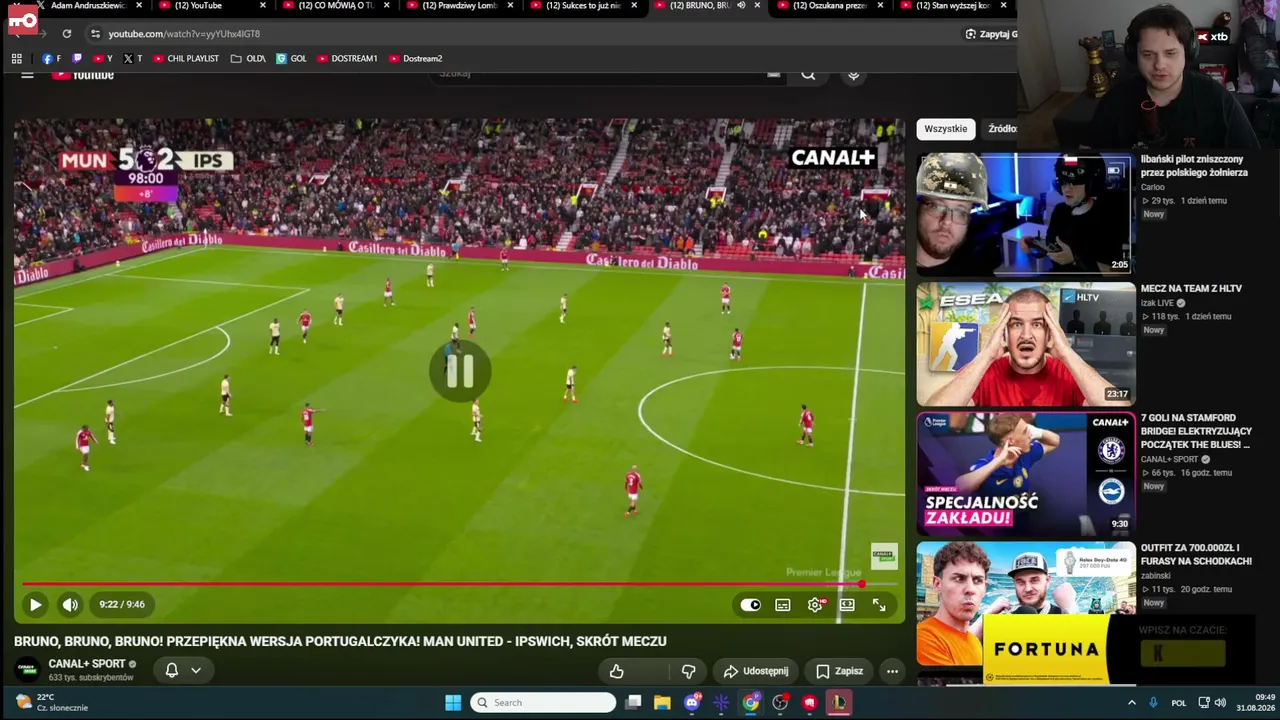Show hidden system tray icons chevron
This screenshot has width=1280, height=720.
[x=1132, y=703]
